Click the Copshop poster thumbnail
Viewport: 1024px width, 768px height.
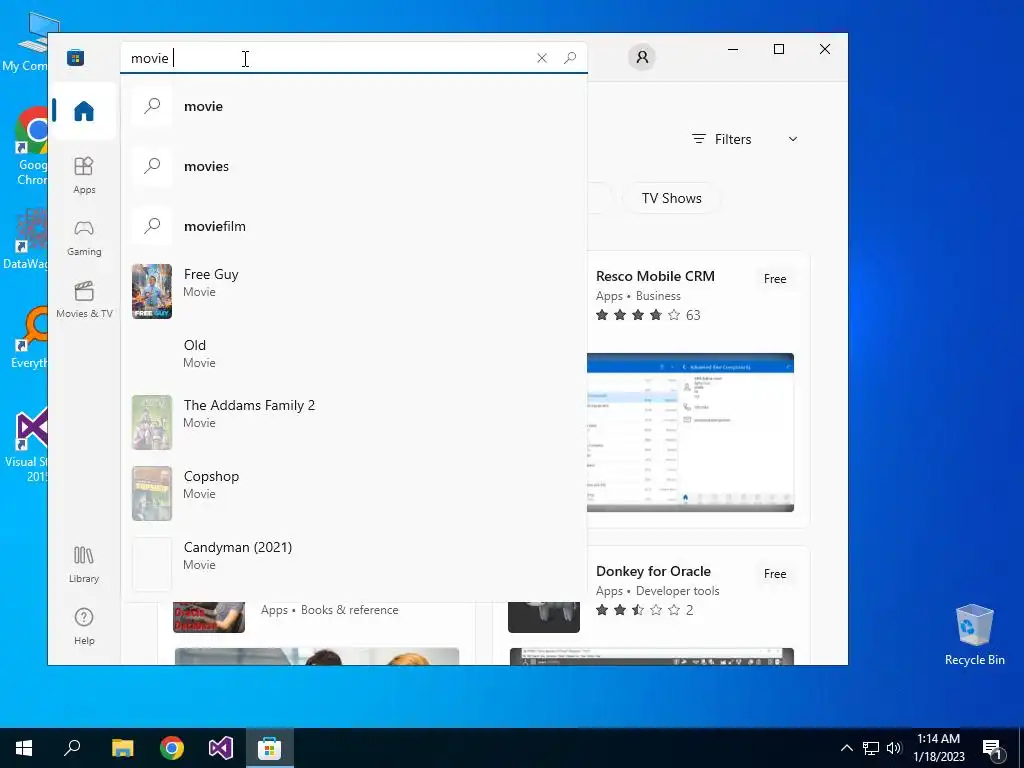tap(152, 493)
